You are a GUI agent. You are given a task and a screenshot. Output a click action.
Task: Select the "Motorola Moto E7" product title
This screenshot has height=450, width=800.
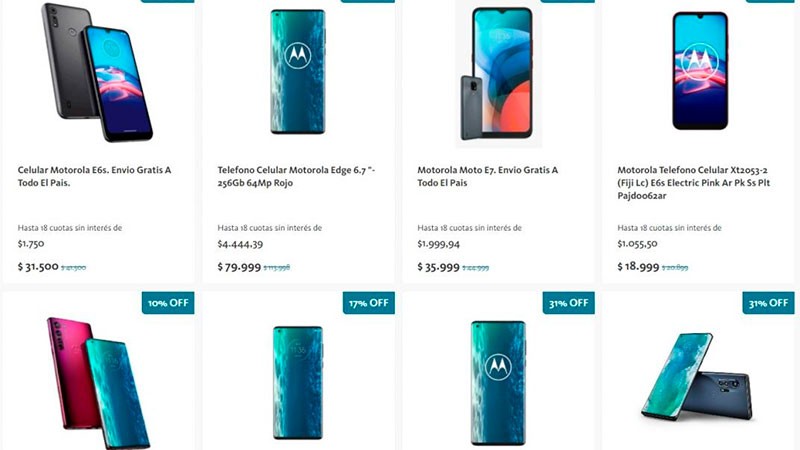click(x=487, y=177)
